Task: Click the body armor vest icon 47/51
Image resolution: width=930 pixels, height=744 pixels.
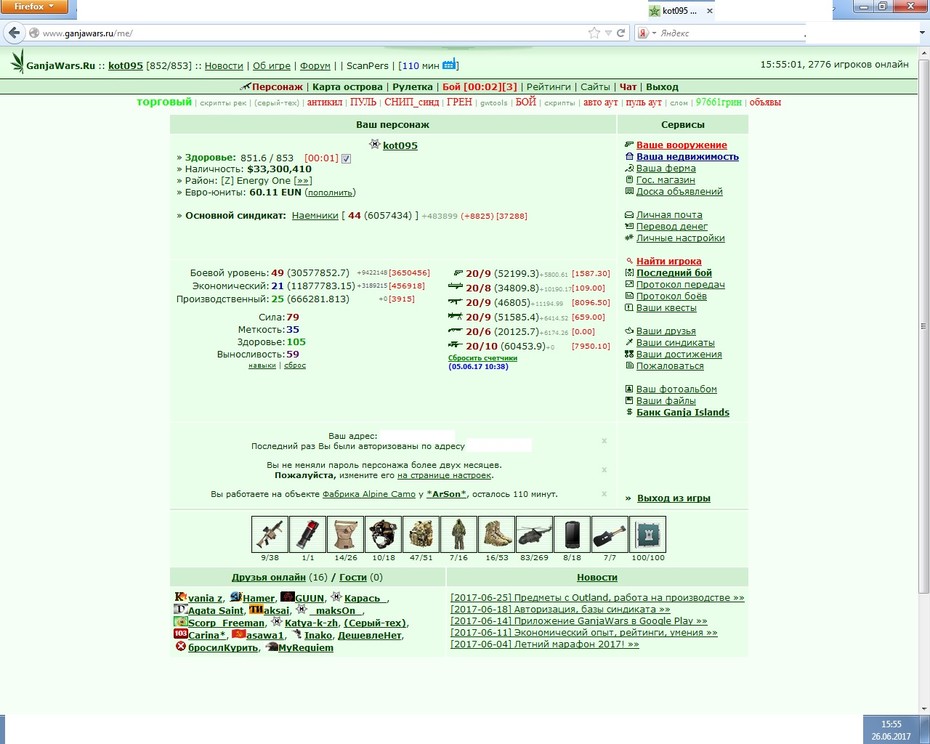Action: (x=421, y=535)
